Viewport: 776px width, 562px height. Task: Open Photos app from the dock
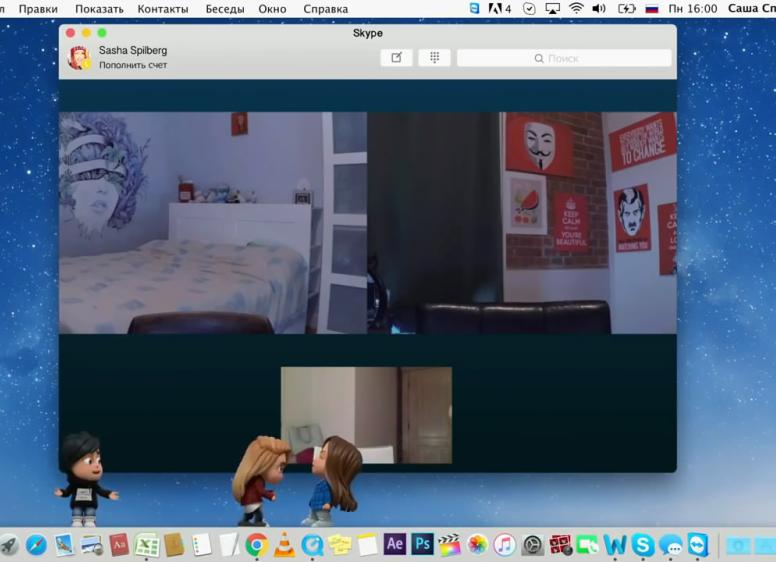[477, 545]
